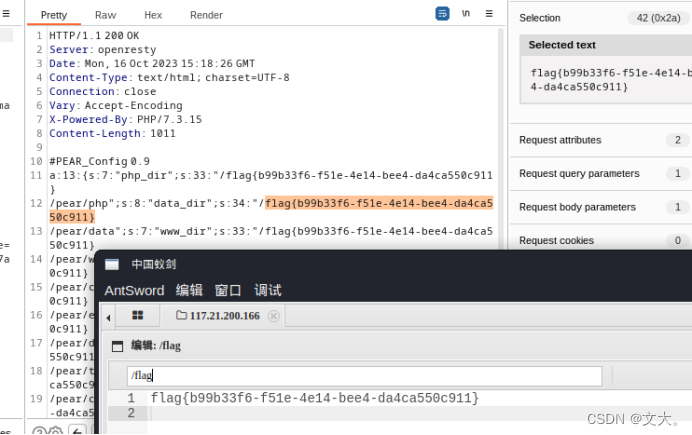Click the highlighted flag on response line 12

379,203
